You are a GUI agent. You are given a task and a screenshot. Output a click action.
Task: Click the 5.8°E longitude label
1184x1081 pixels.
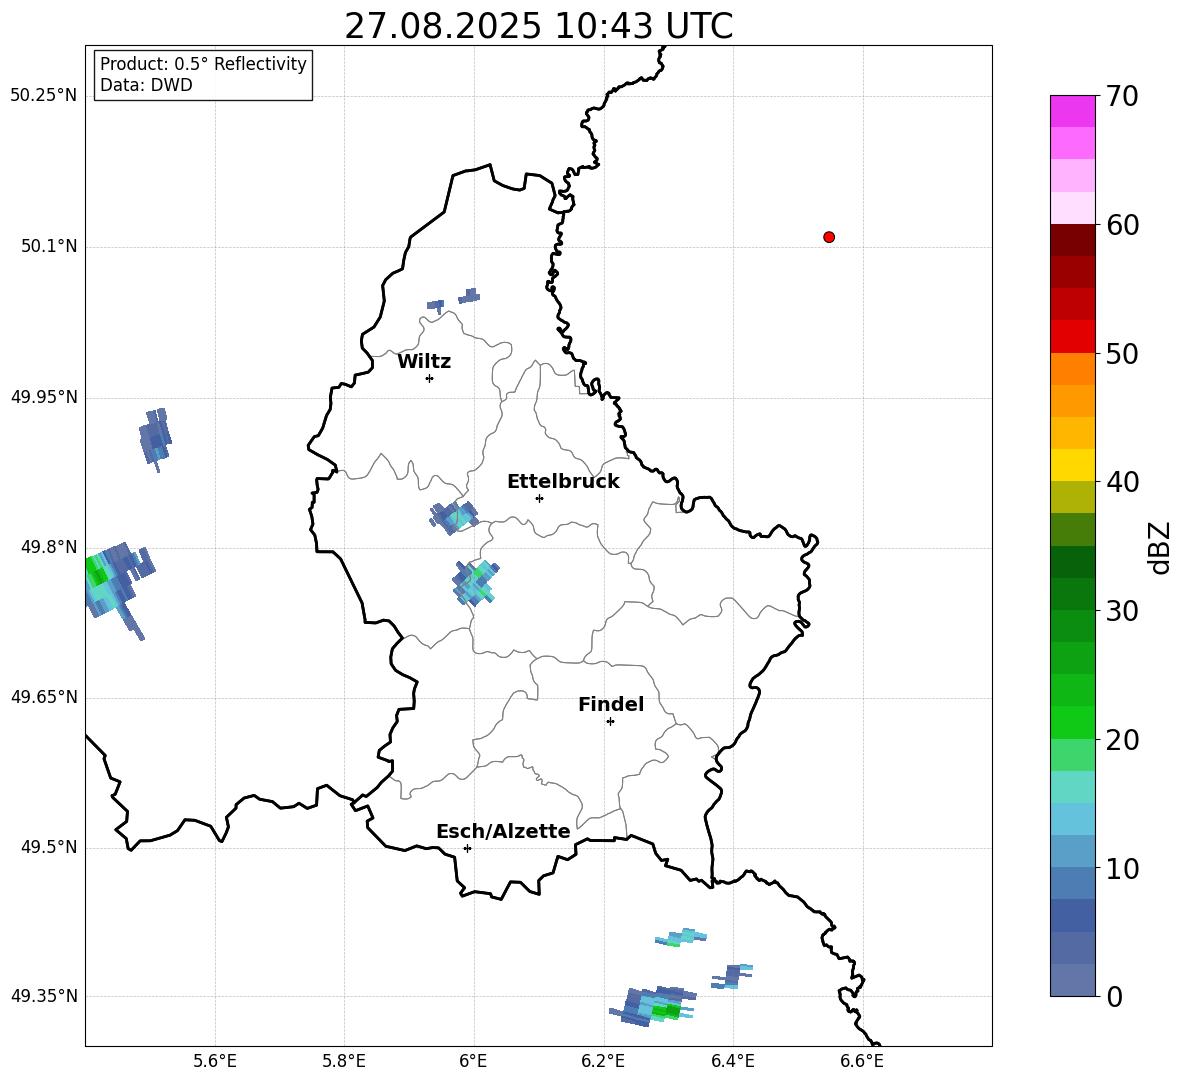pyautogui.click(x=344, y=1061)
